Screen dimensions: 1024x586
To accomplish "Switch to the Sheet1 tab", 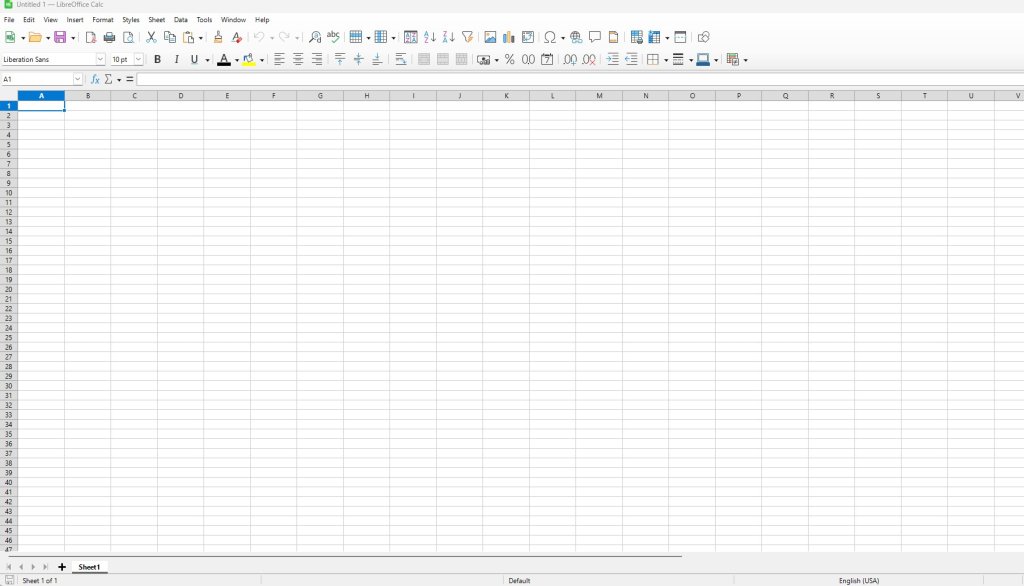I will tap(89, 567).
